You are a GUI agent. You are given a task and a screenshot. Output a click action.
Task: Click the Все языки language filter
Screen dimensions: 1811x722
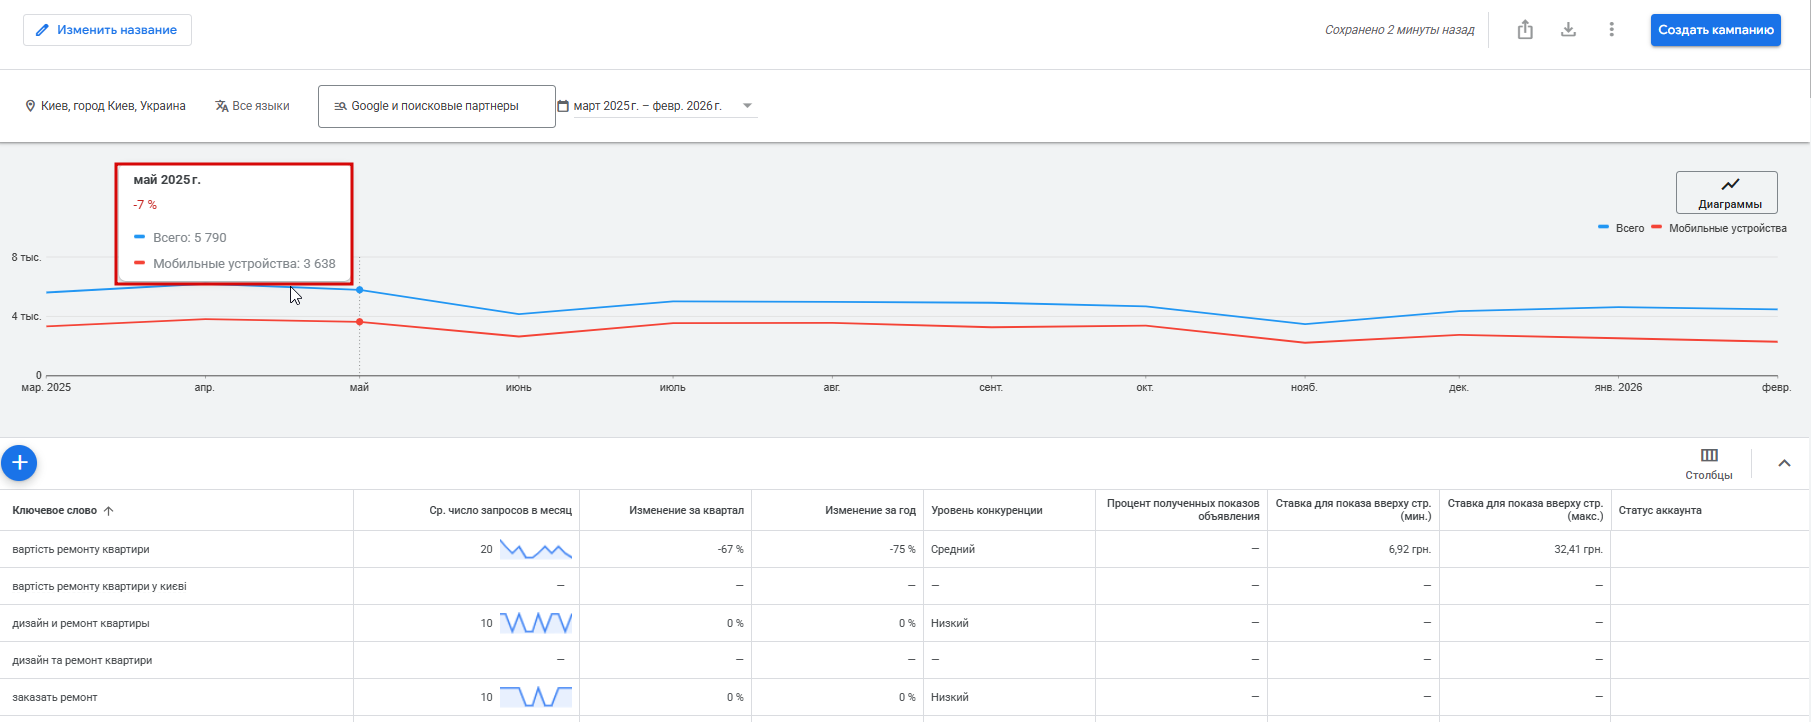(252, 106)
